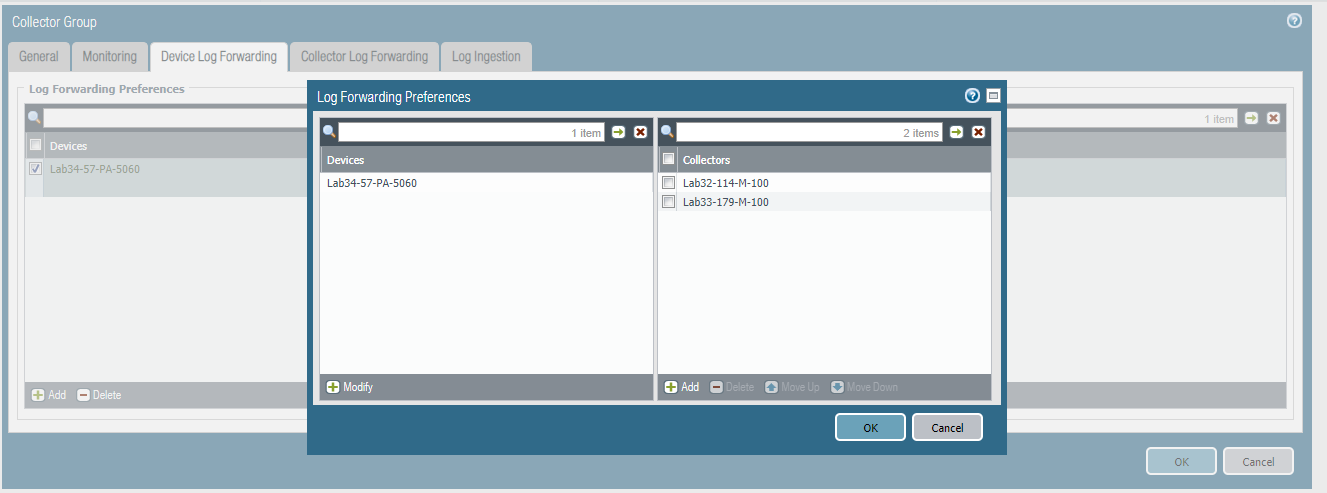Clear filter icon in background search bar
This screenshot has height=493, width=1327.
click(1273, 118)
